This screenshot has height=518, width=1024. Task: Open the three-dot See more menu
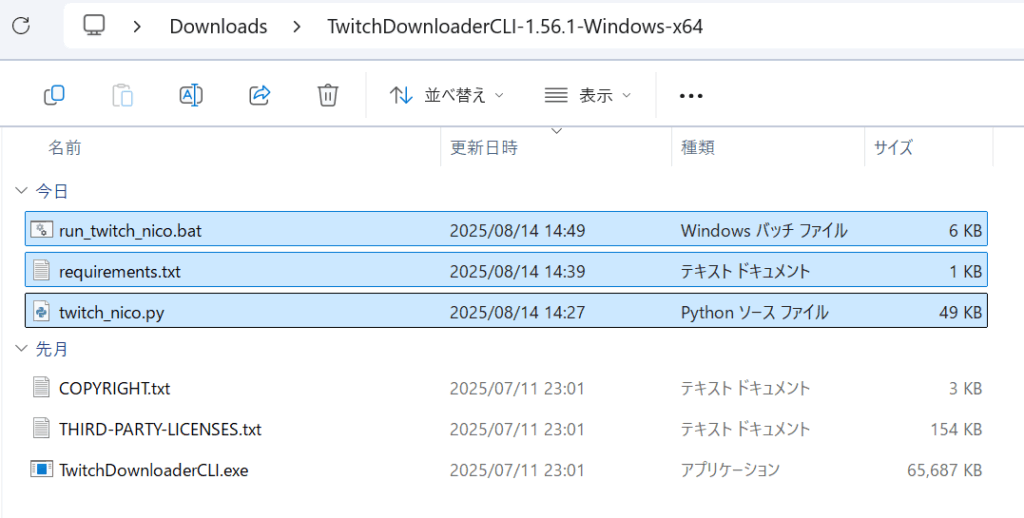691,95
